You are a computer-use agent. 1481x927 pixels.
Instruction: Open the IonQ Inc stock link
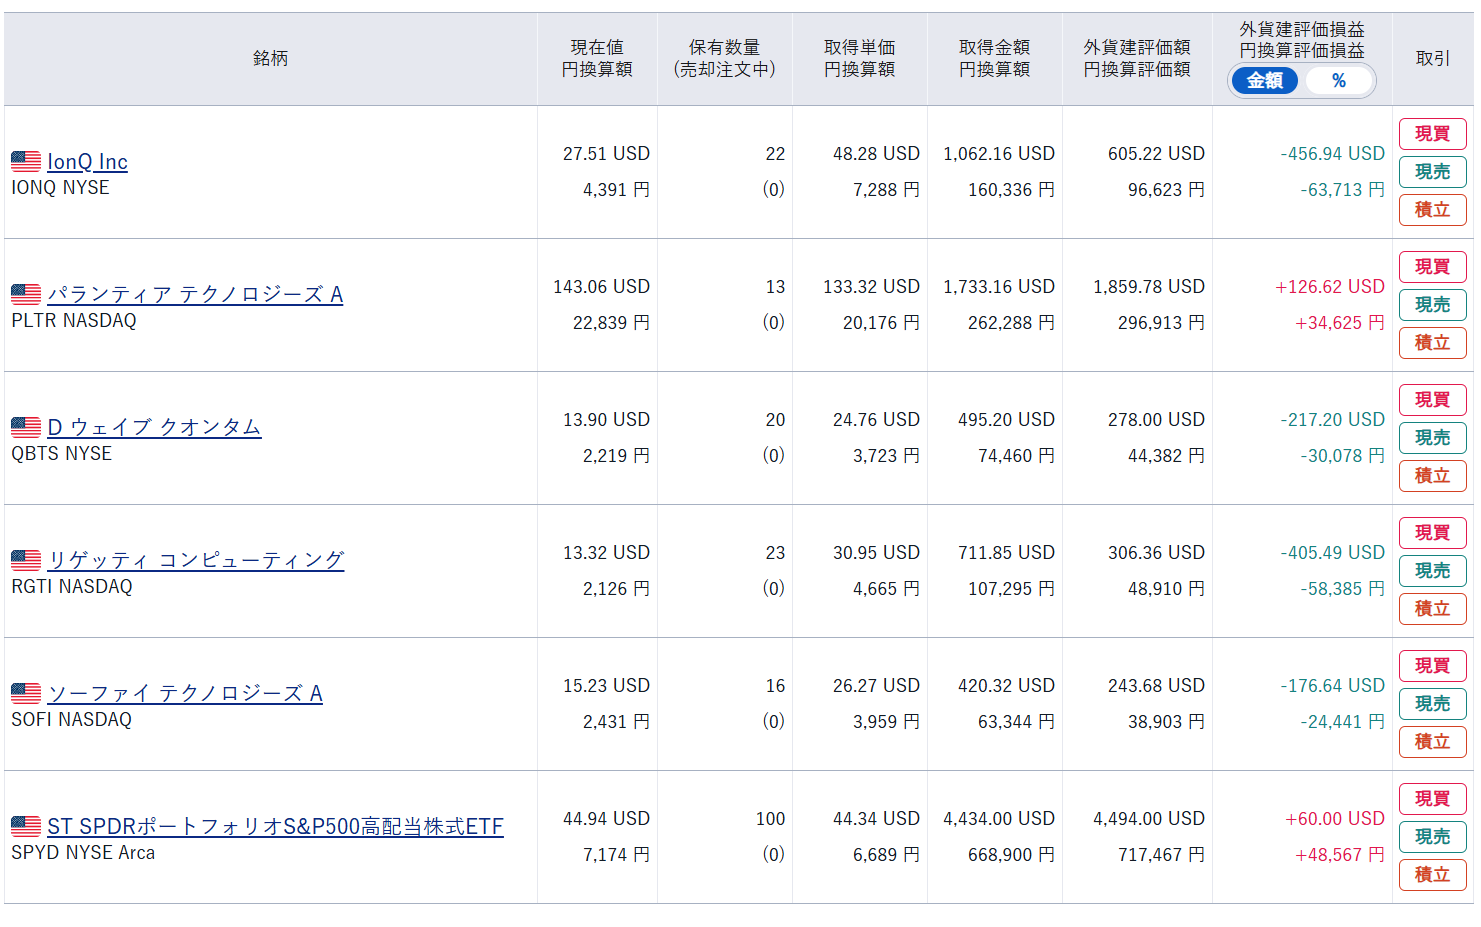coord(87,162)
